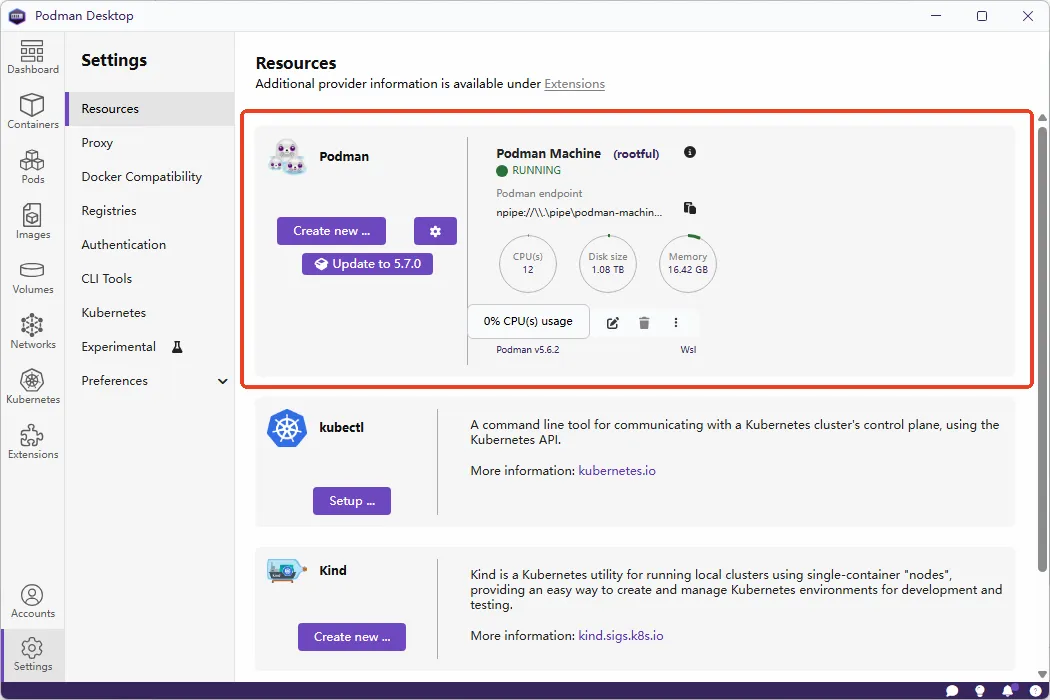Click the Experimental flask icon
Screen dimensions: 1050x700
click(x=177, y=347)
